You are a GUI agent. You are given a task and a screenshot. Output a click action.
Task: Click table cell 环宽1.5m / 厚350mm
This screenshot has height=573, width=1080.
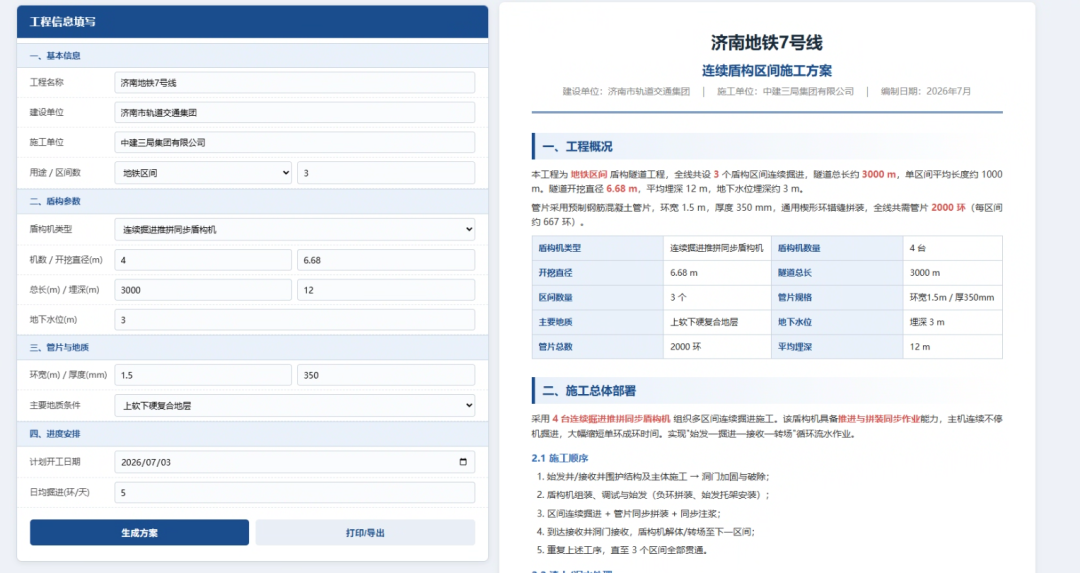(x=952, y=298)
